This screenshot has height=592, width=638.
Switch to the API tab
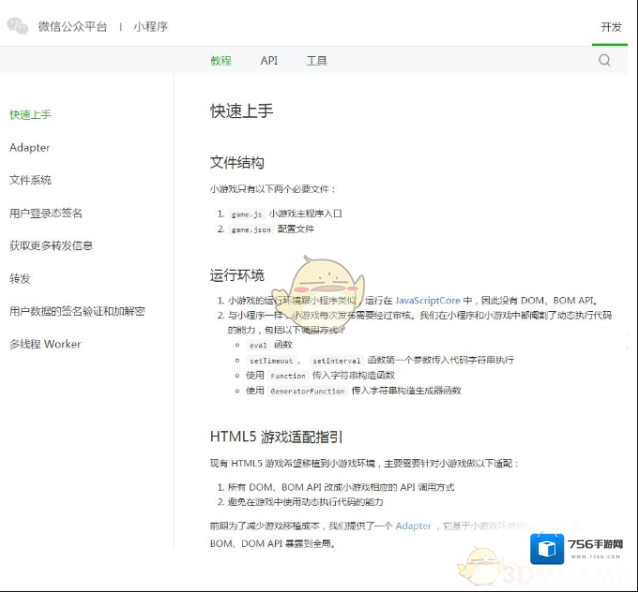269,61
